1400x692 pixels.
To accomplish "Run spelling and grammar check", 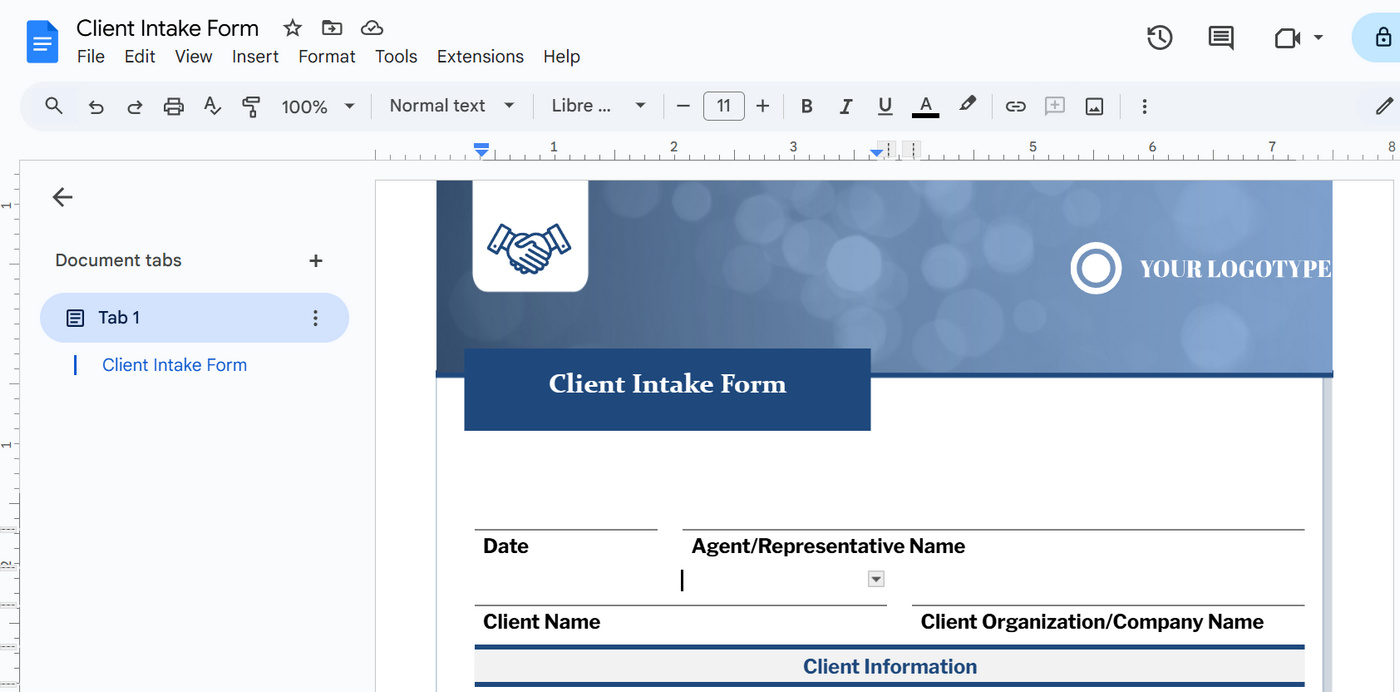I will pos(212,106).
